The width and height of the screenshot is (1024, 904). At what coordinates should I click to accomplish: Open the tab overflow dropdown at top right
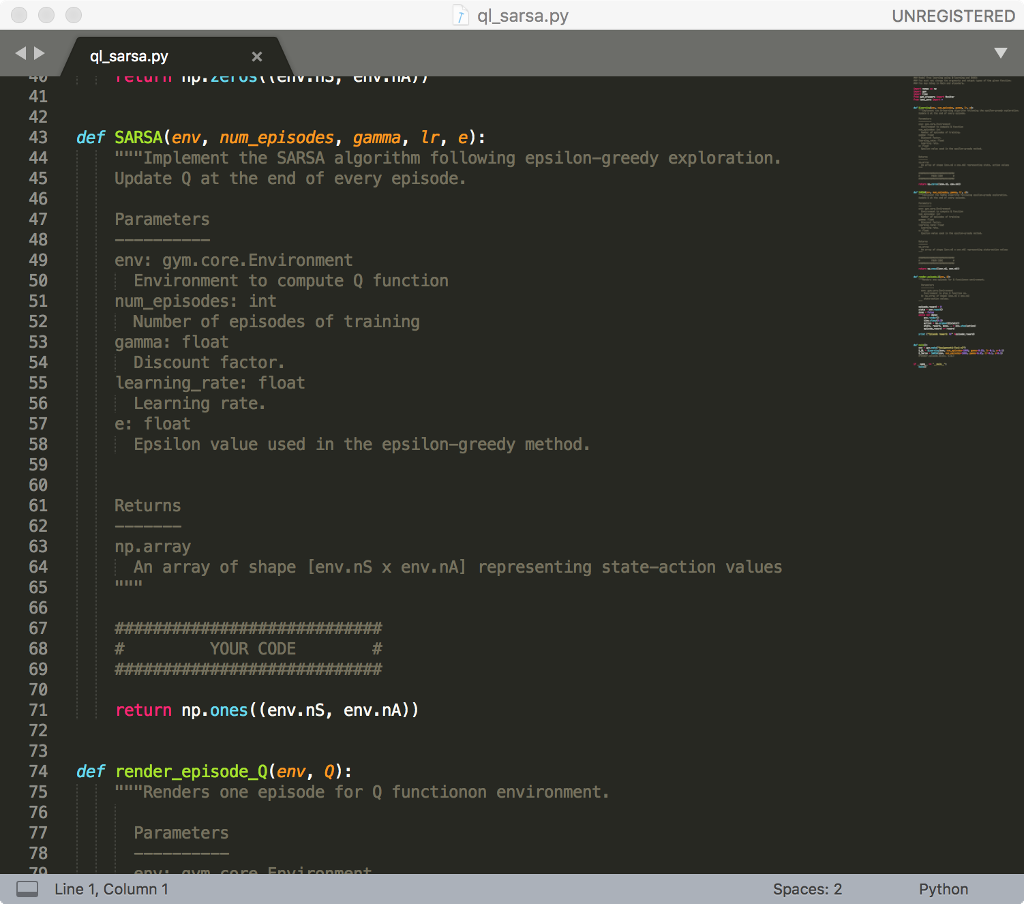click(x=1000, y=53)
